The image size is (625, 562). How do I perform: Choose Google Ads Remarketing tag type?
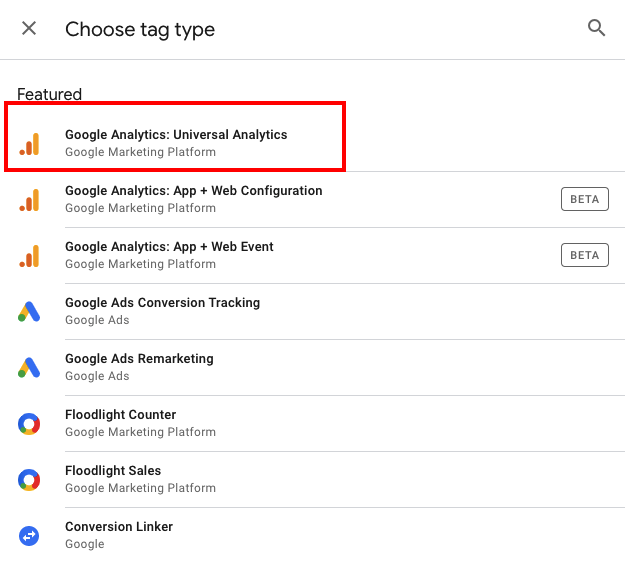[139, 359]
